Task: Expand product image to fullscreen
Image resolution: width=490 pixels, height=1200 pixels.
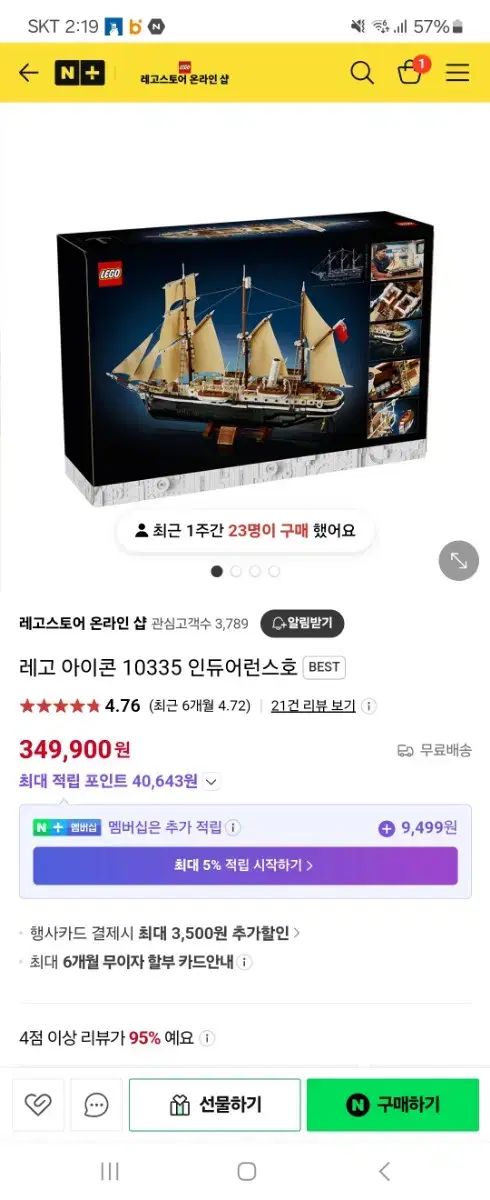Action: tap(459, 560)
